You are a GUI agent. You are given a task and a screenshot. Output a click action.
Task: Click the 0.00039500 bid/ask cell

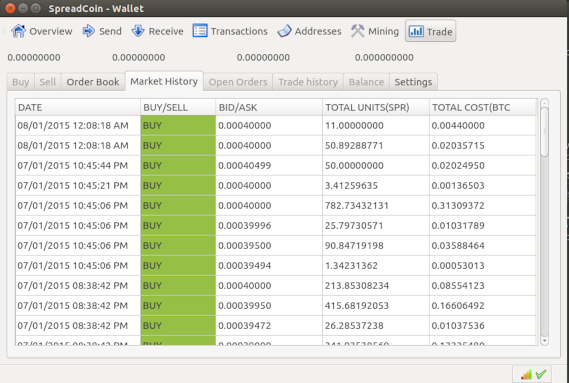[269, 245]
